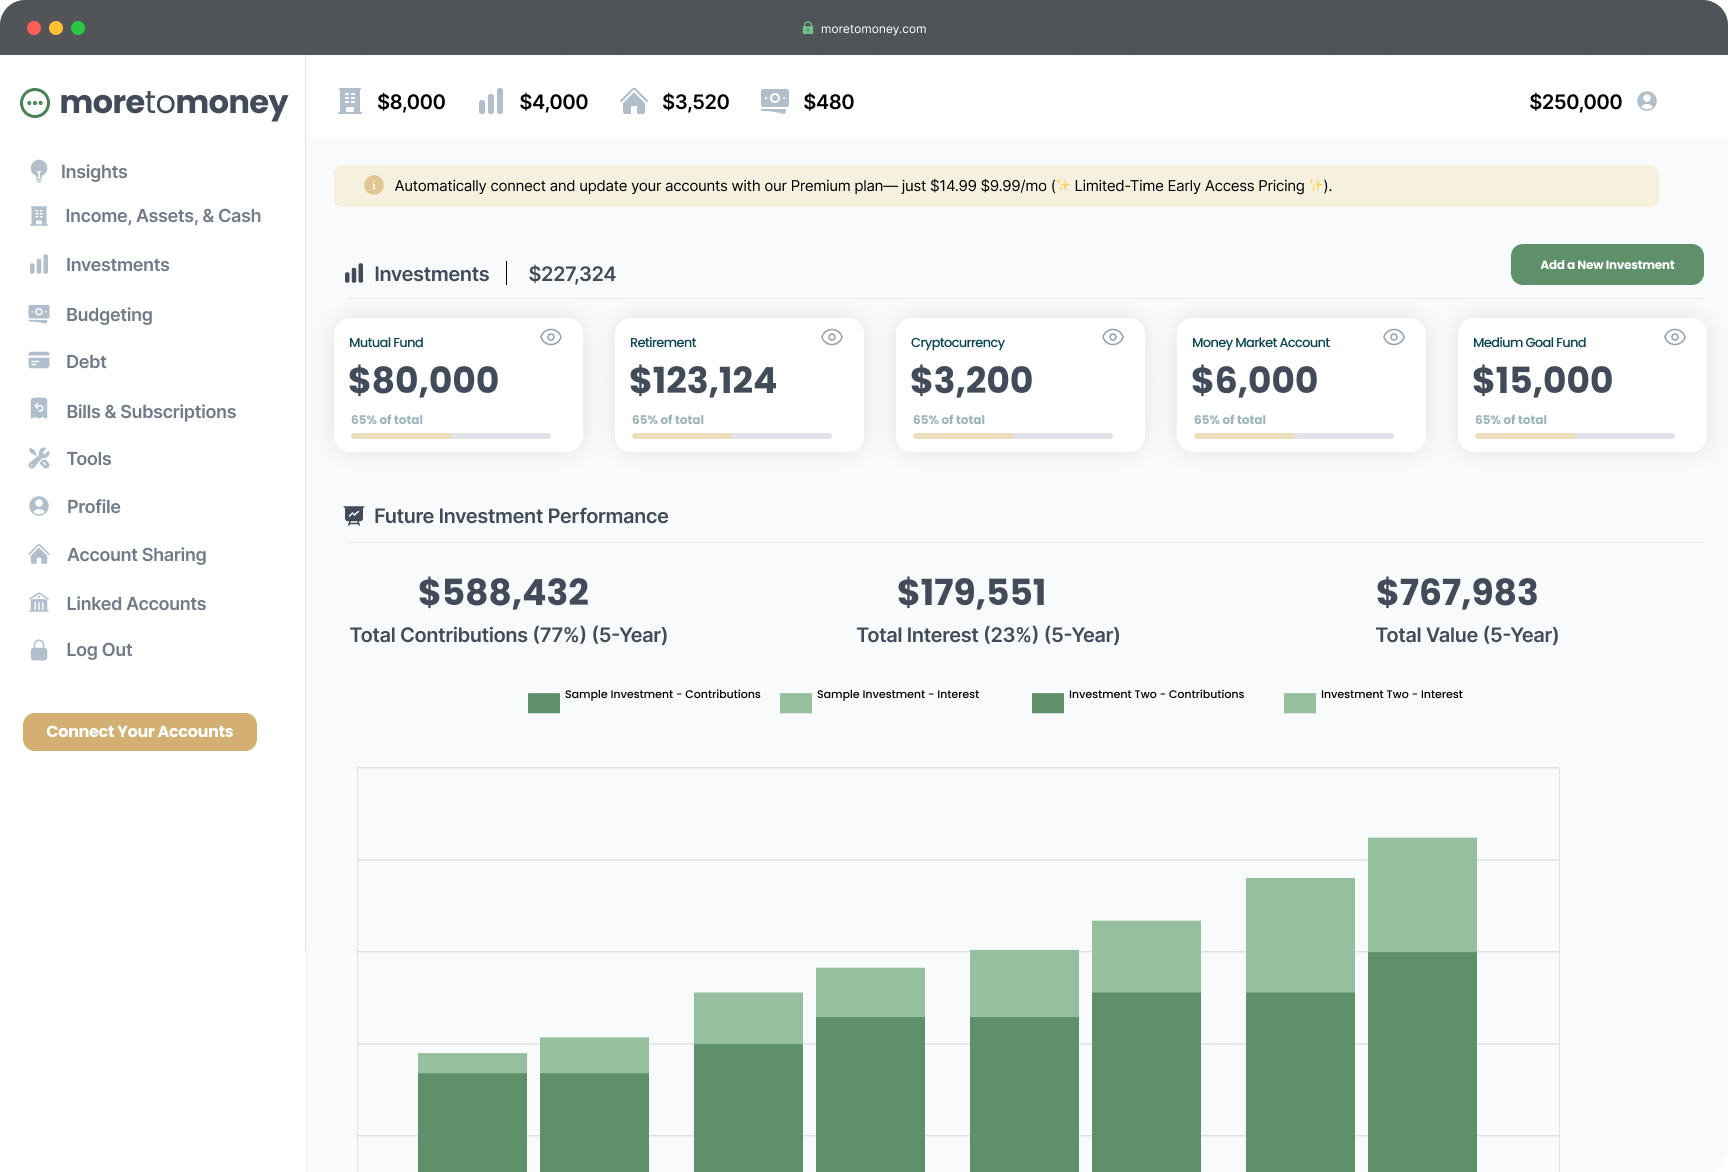The width and height of the screenshot is (1728, 1172).
Task: Click the building icon beside $8,000
Action: point(349,101)
